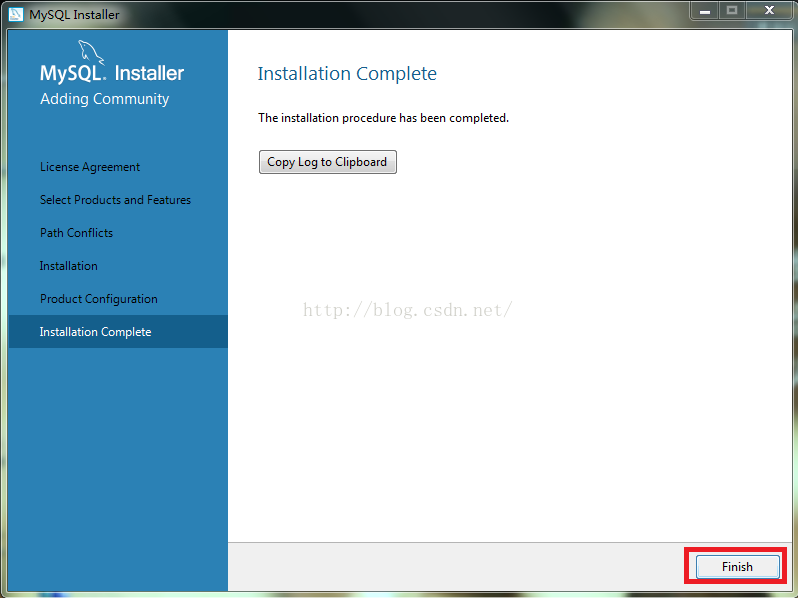Go to the Installation step
This screenshot has width=798, height=598.
pos(68,266)
